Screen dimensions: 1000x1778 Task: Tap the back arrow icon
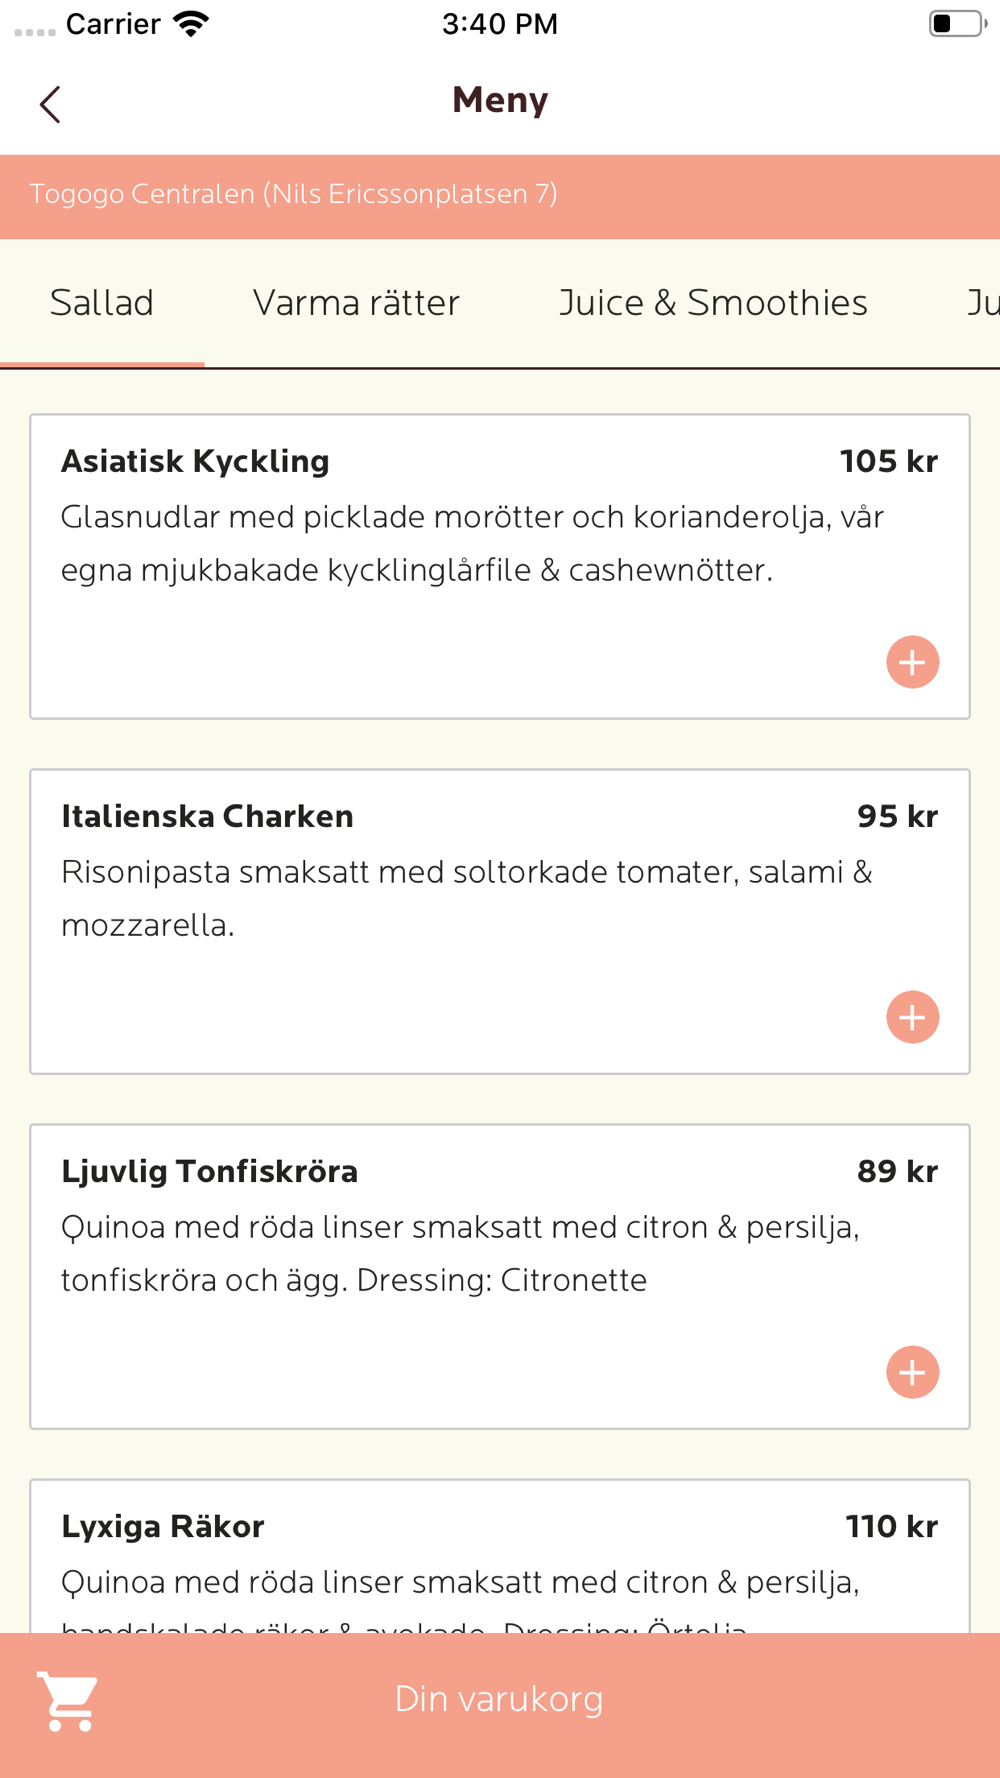[x=50, y=104]
